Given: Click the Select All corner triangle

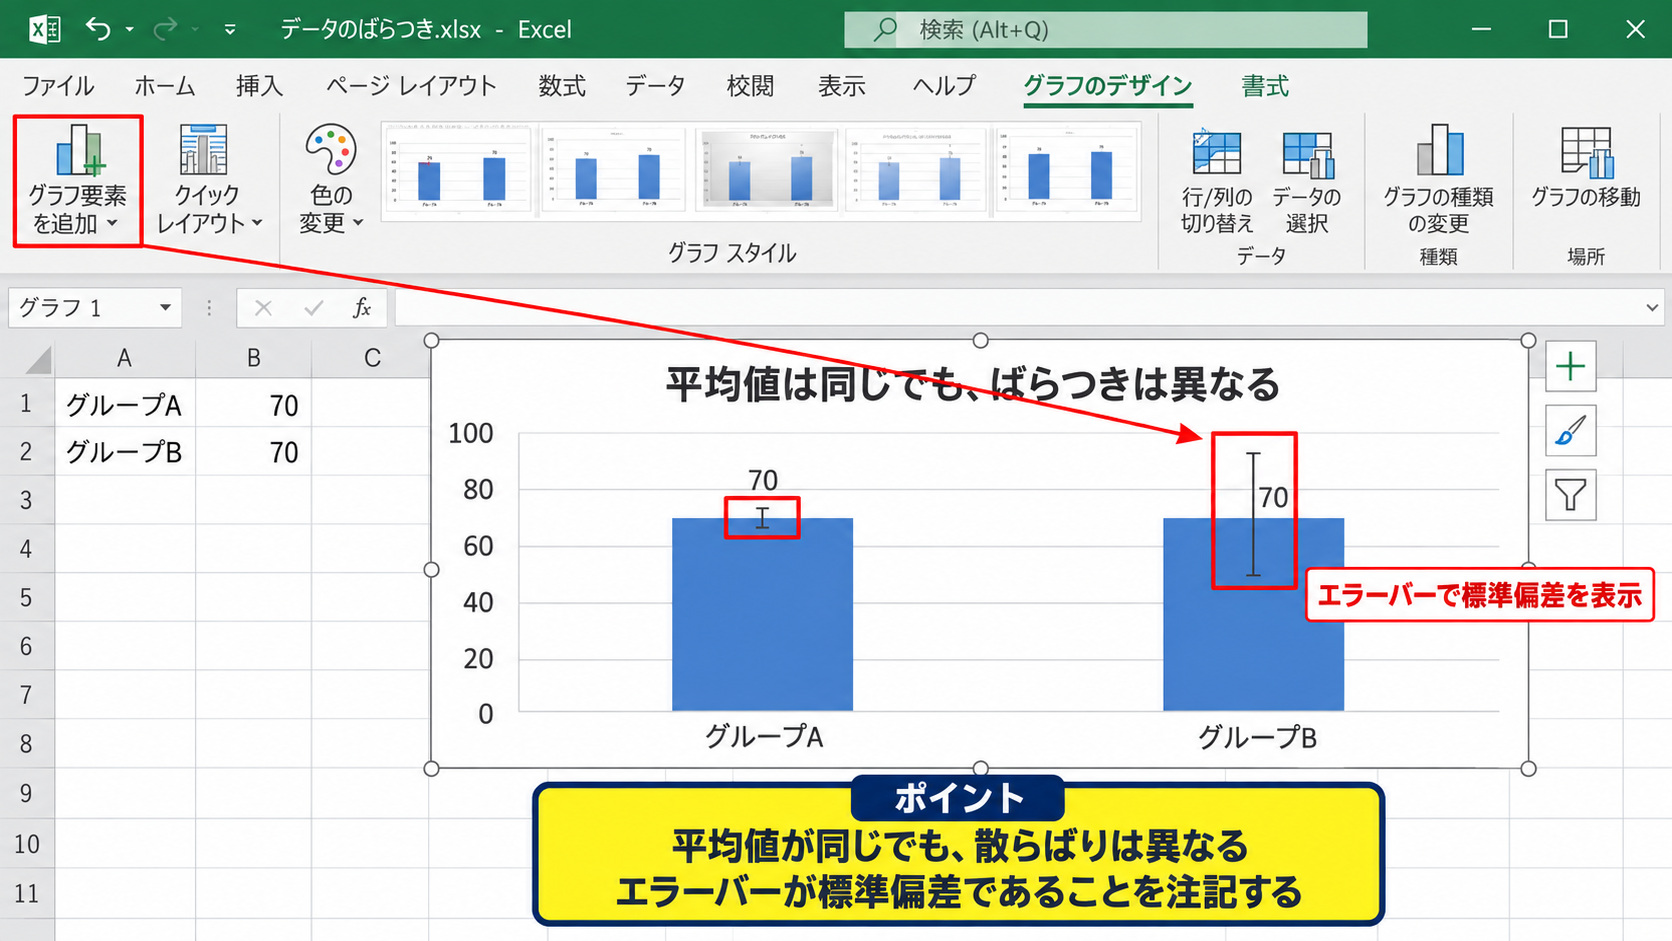Looking at the screenshot, I should 38,359.
